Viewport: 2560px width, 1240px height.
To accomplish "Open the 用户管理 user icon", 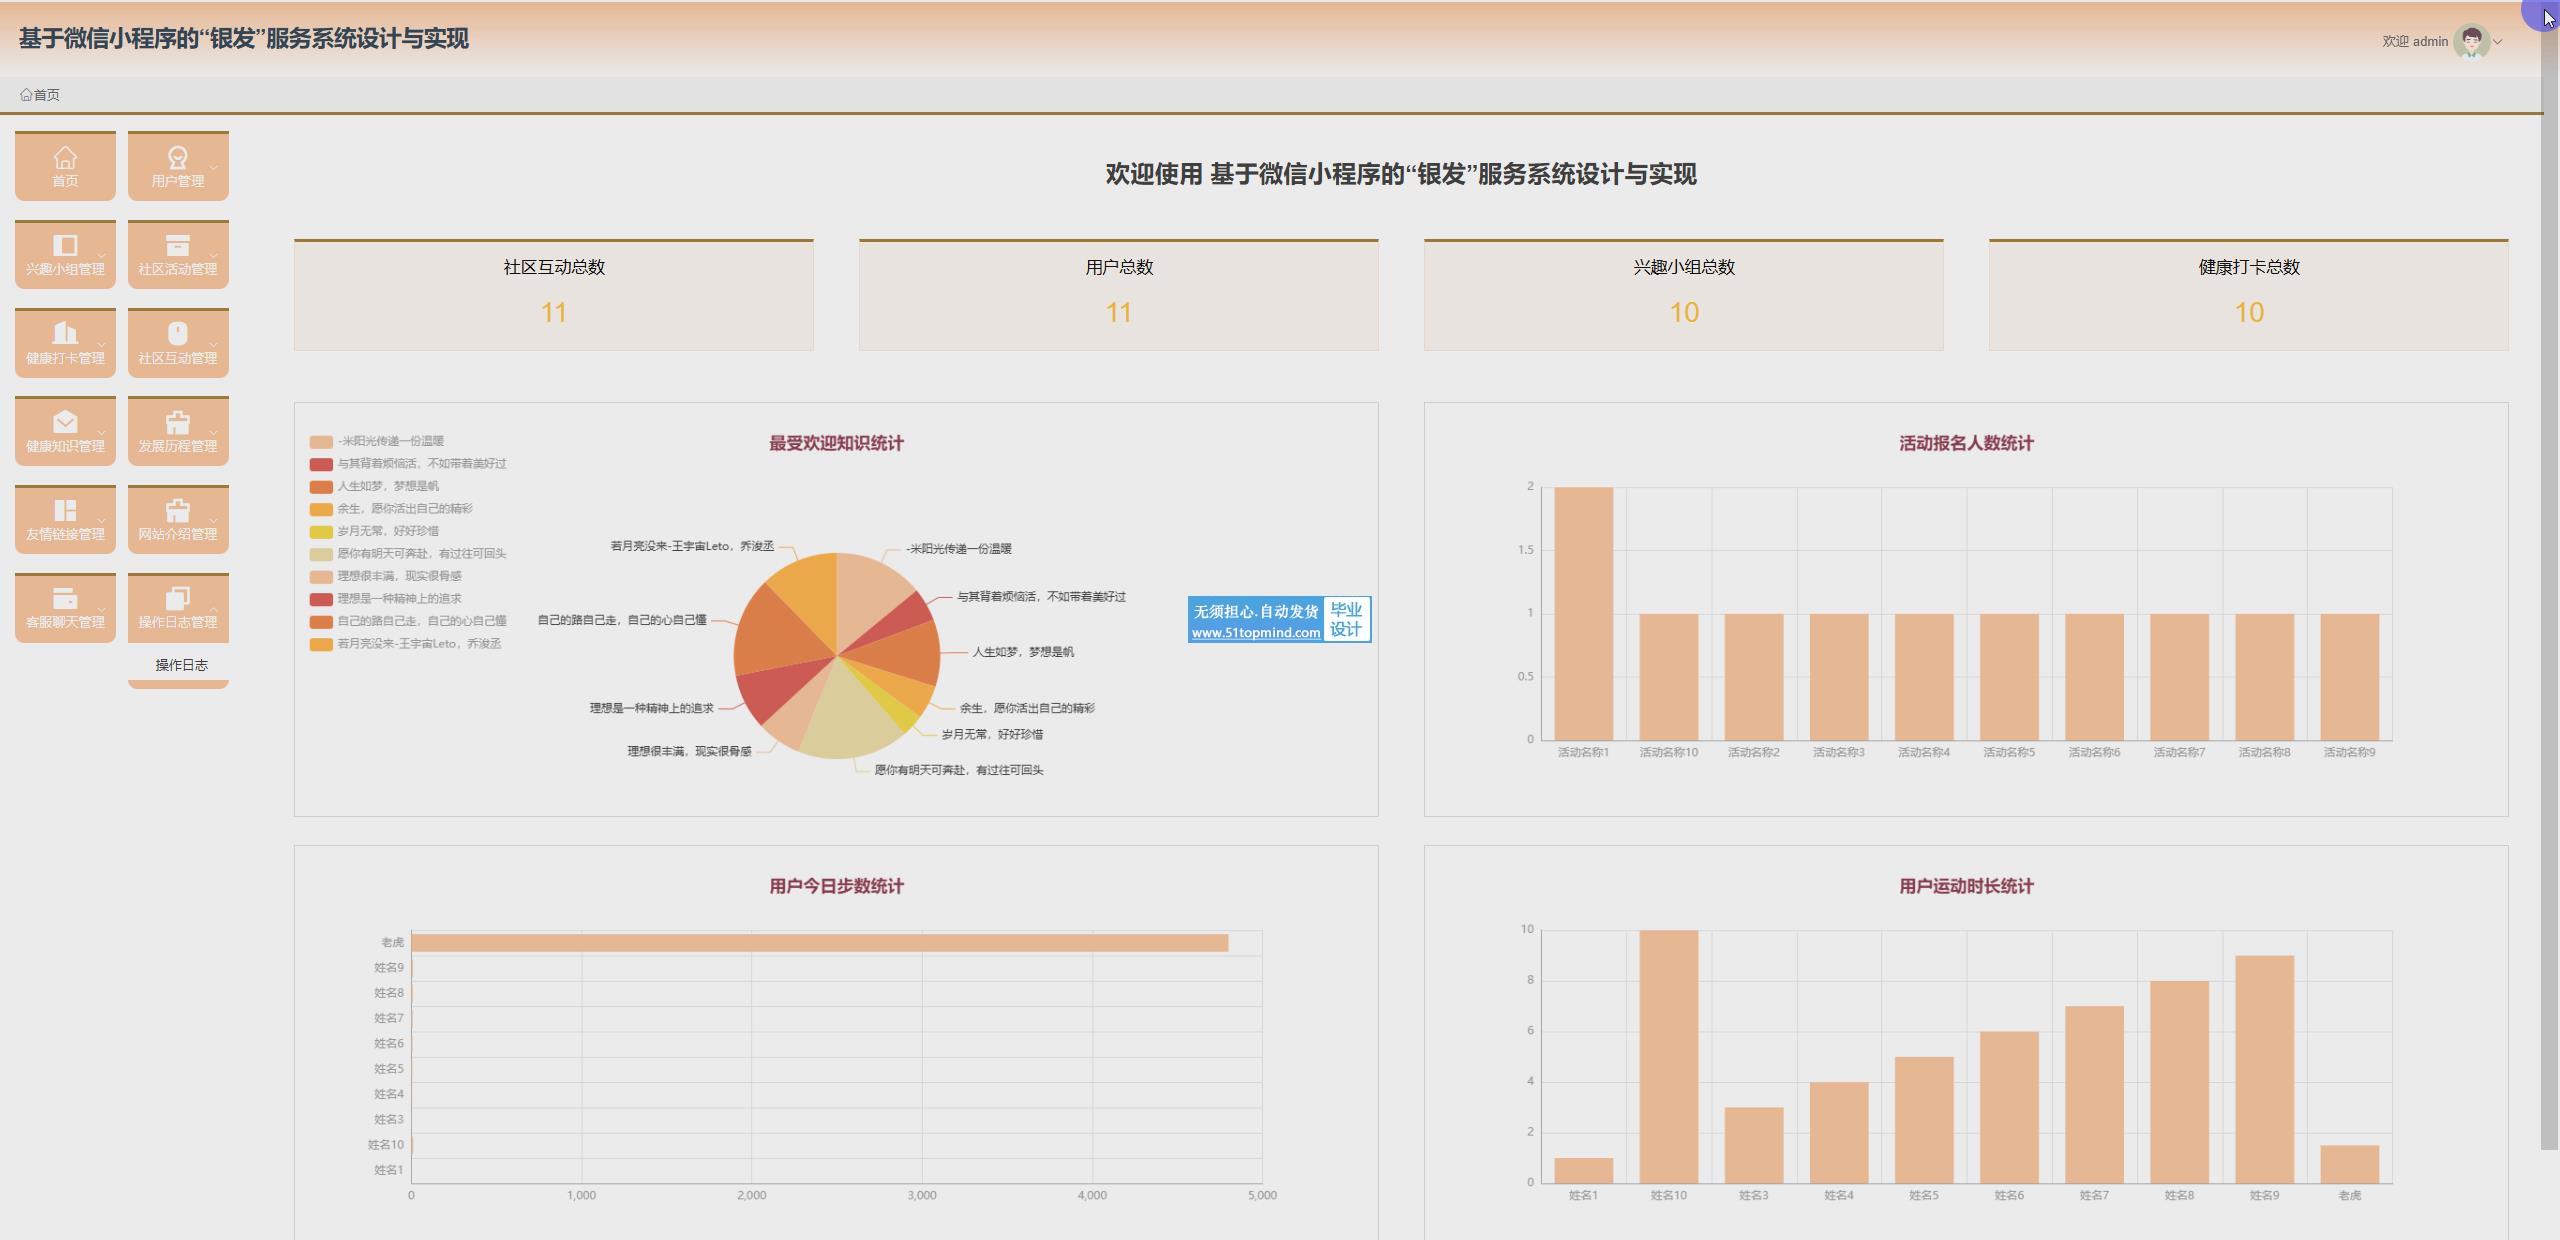I will coord(177,158).
